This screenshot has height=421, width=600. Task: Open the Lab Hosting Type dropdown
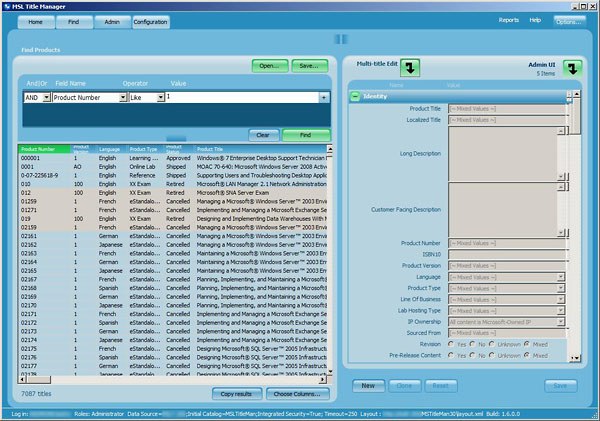coord(561,310)
